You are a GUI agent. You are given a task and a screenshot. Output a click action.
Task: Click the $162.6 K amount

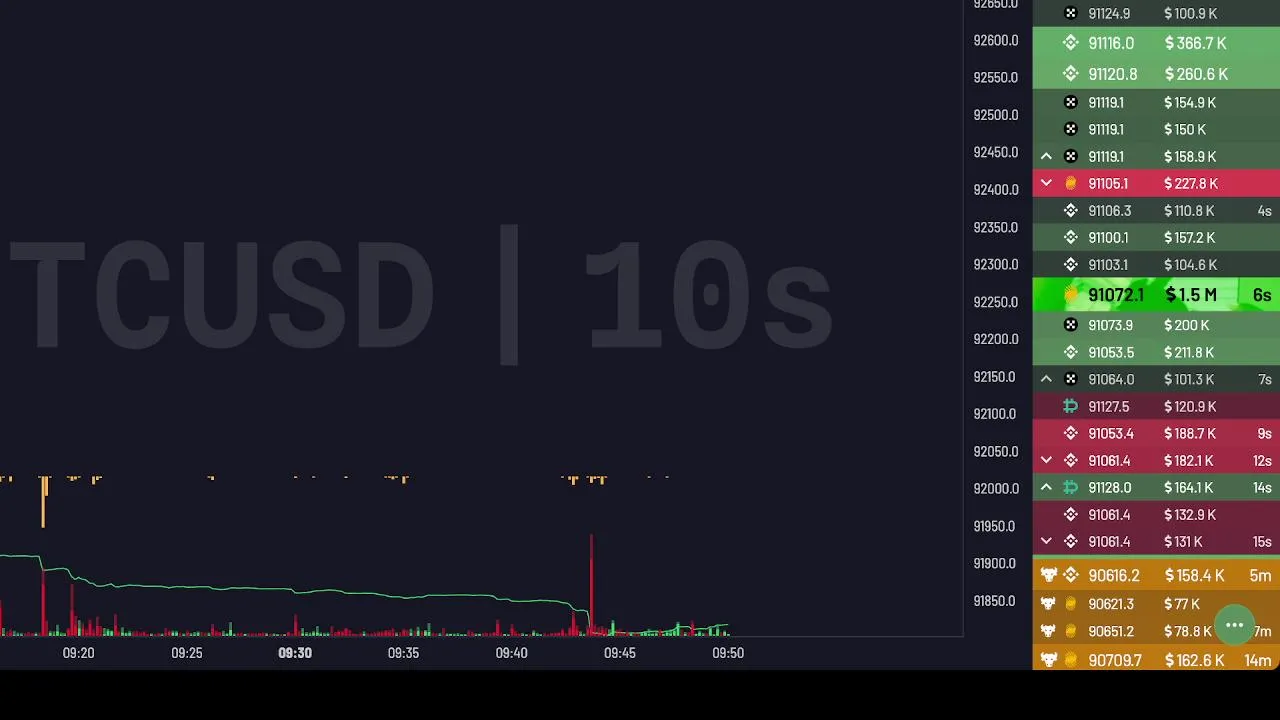(x=1195, y=660)
